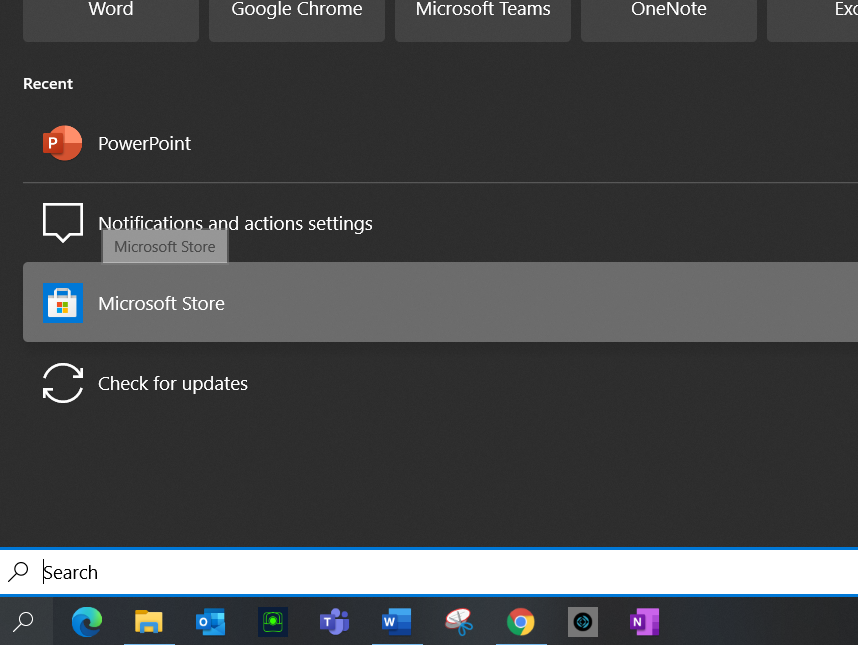Open the green camera app taskbar icon
This screenshot has height=645, width=858.
tap(273, 621)
